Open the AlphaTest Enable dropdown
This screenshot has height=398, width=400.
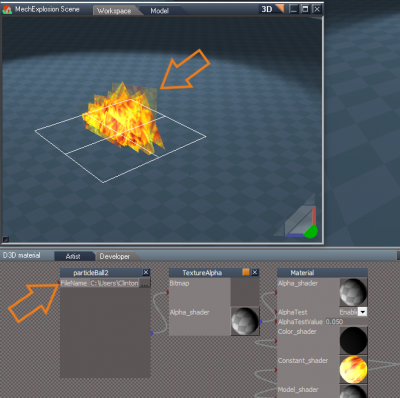tap(362, 312)
